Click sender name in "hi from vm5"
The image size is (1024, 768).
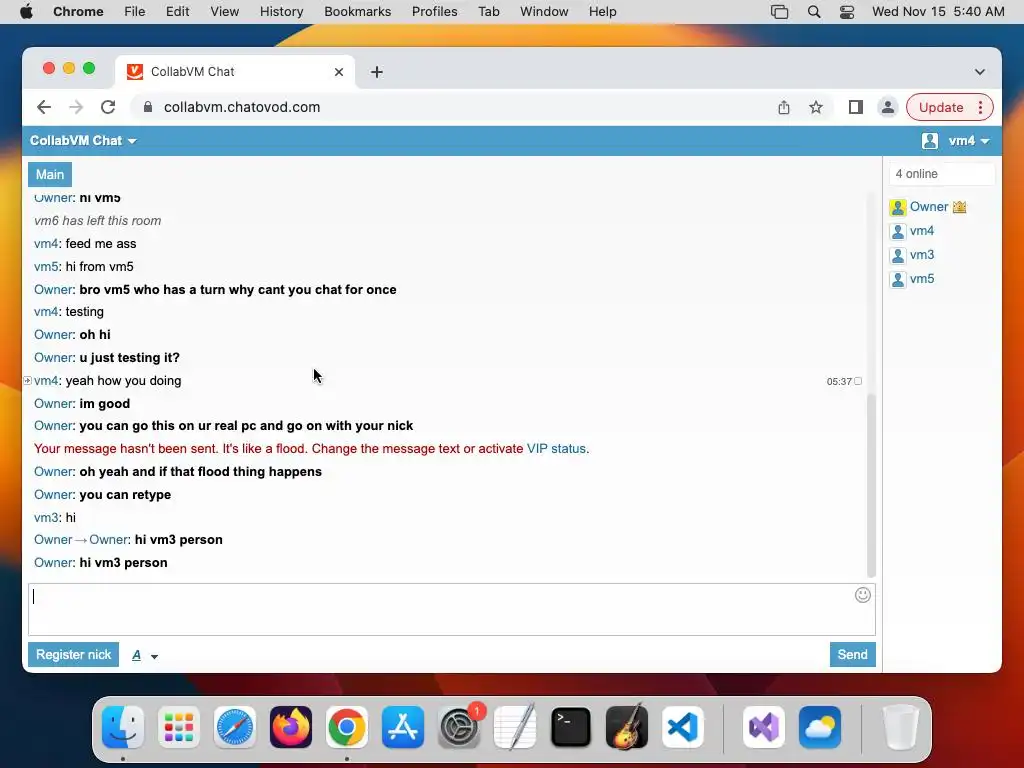tap(46, 266)
